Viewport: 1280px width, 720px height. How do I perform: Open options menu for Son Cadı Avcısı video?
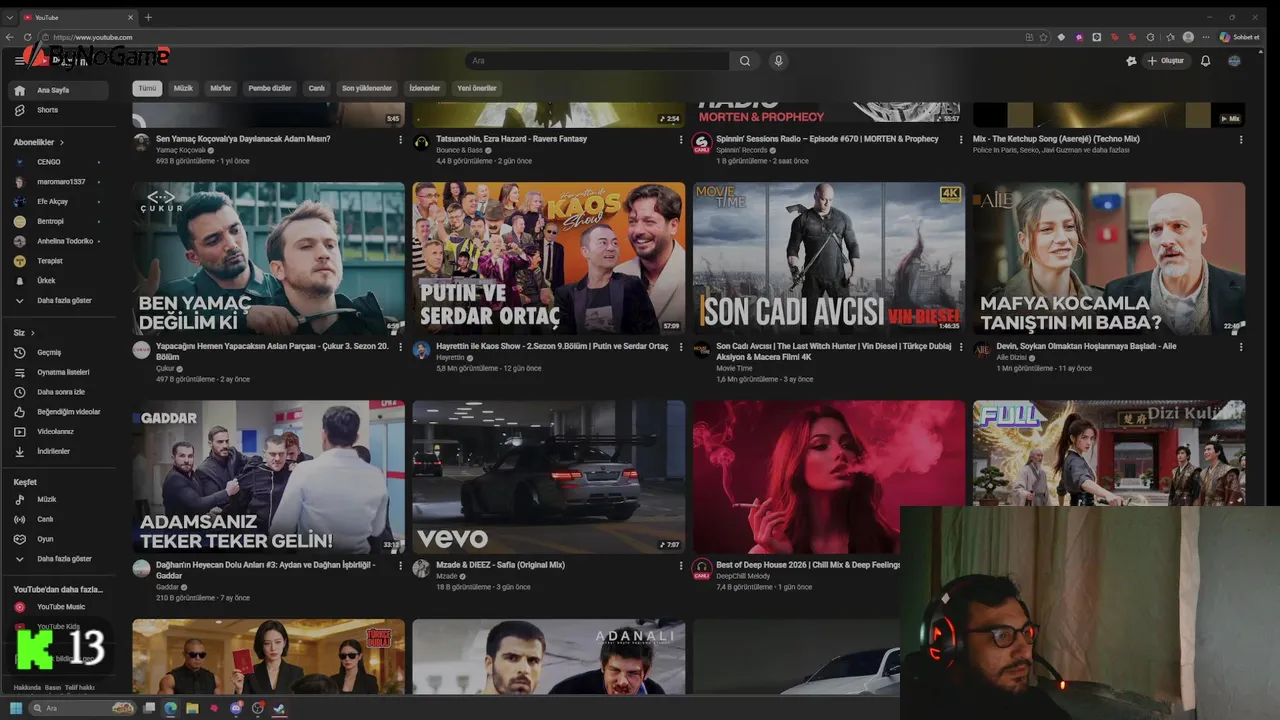pyautogui.click(x=961, y=347)
